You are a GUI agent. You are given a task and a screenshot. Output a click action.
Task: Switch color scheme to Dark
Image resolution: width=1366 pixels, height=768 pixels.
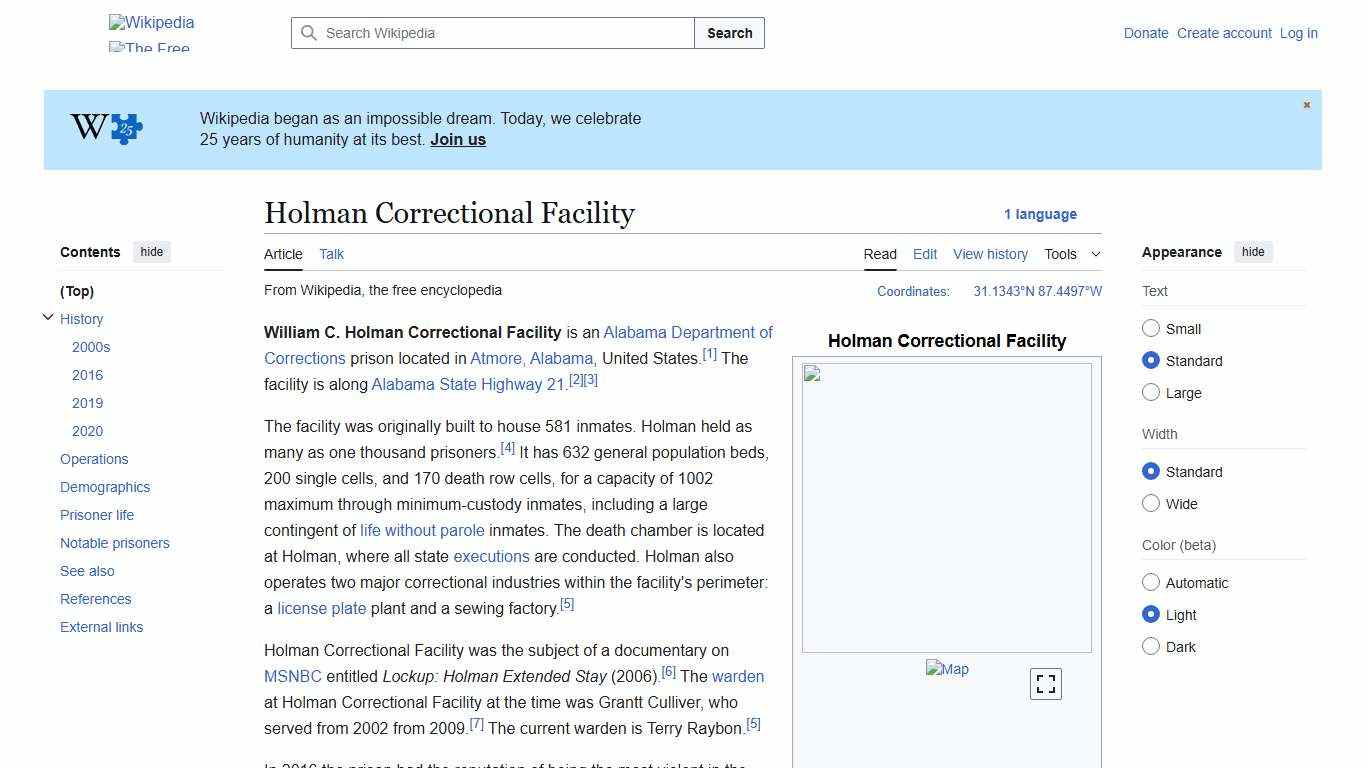click(x=1151, y=646)
